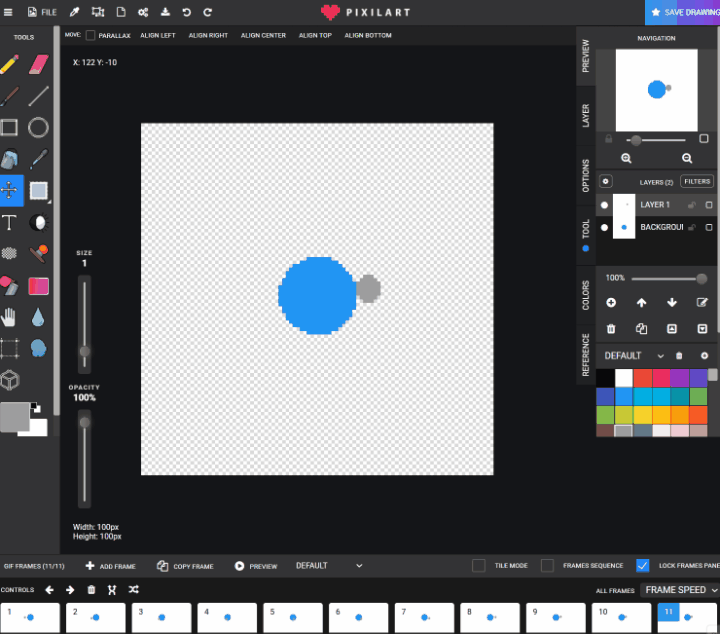Open the 3D cube tool

coord(10,380)
